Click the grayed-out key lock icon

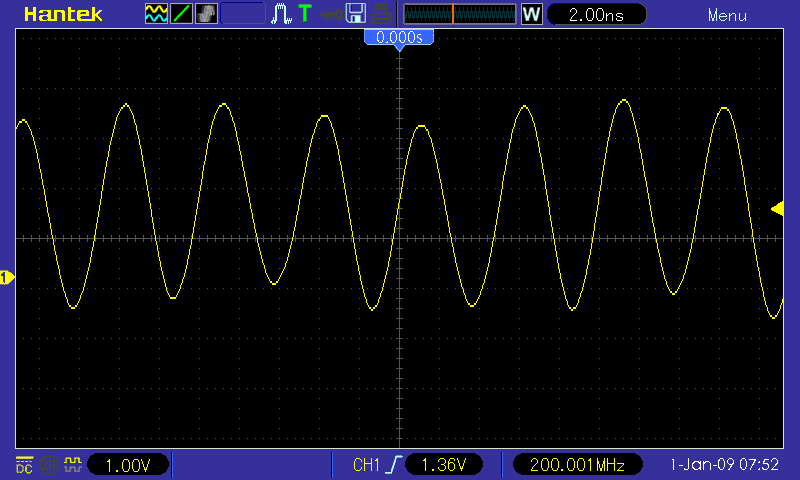pyautogui.click(x=331, y=15)
